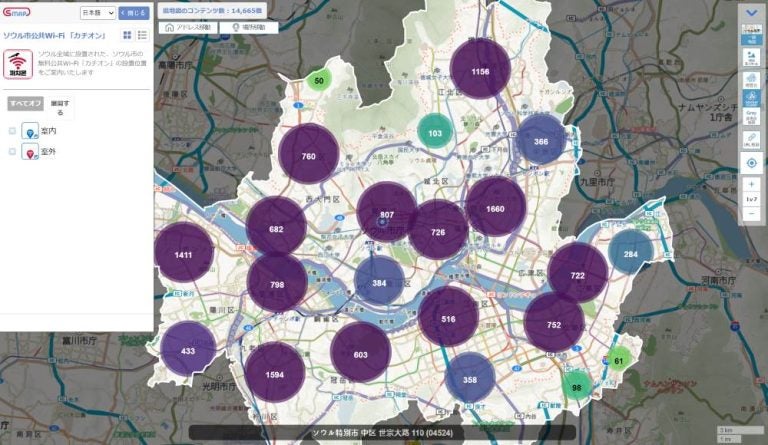Switch to the list view icon
Viewport: 768px width, 445px height.
click(x=142, y=36)
